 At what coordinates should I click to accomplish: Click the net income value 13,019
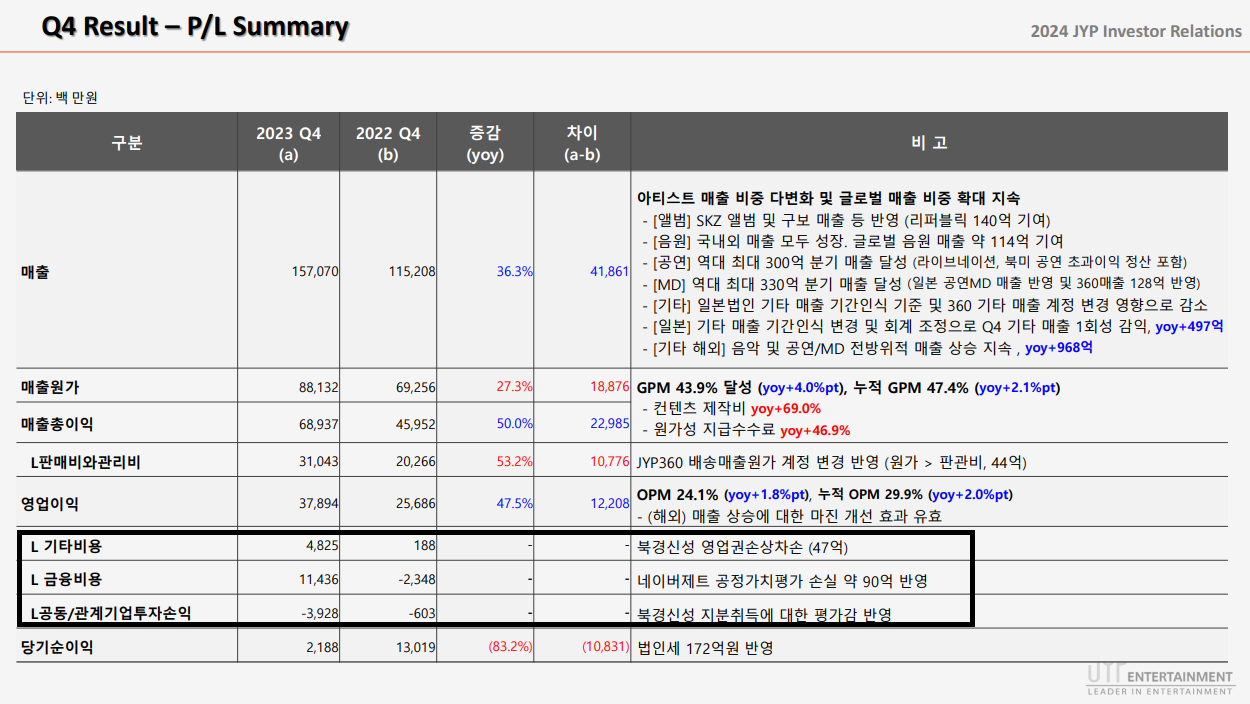[416, 647]
